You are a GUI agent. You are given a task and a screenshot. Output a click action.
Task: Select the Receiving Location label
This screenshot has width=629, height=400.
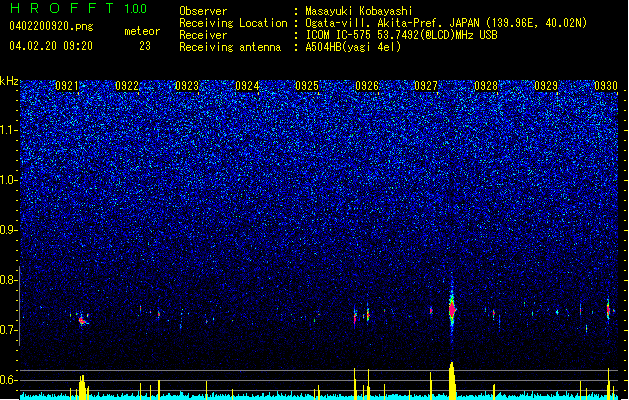(233, 23)
